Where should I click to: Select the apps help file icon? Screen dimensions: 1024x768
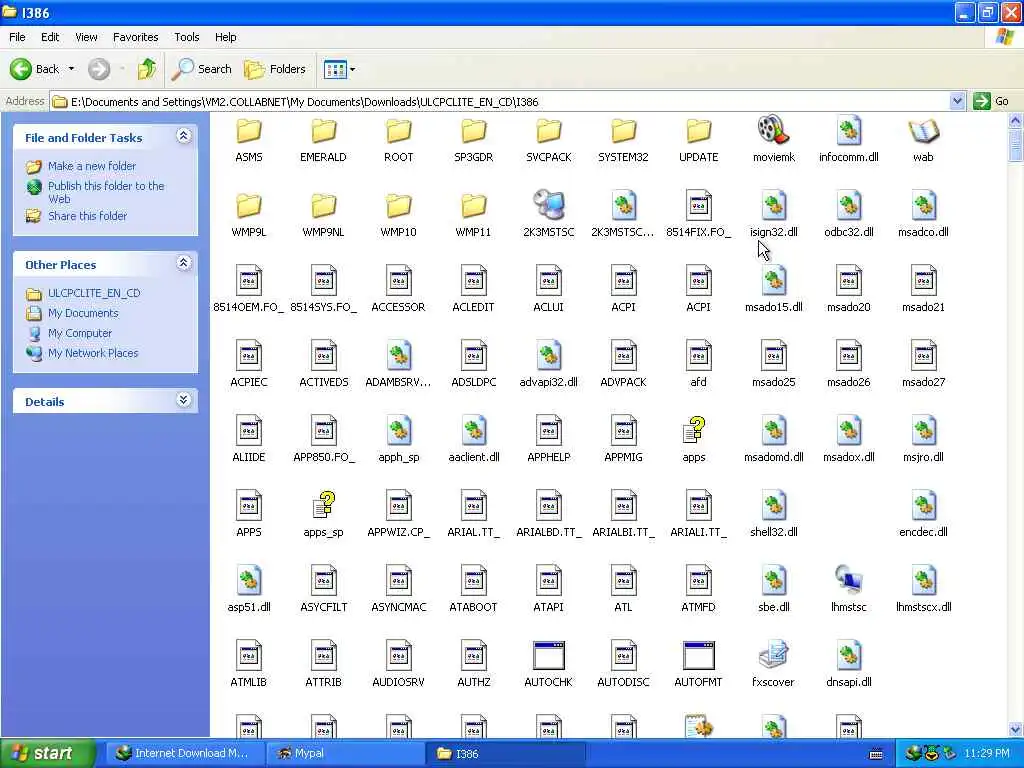[694, 431]
